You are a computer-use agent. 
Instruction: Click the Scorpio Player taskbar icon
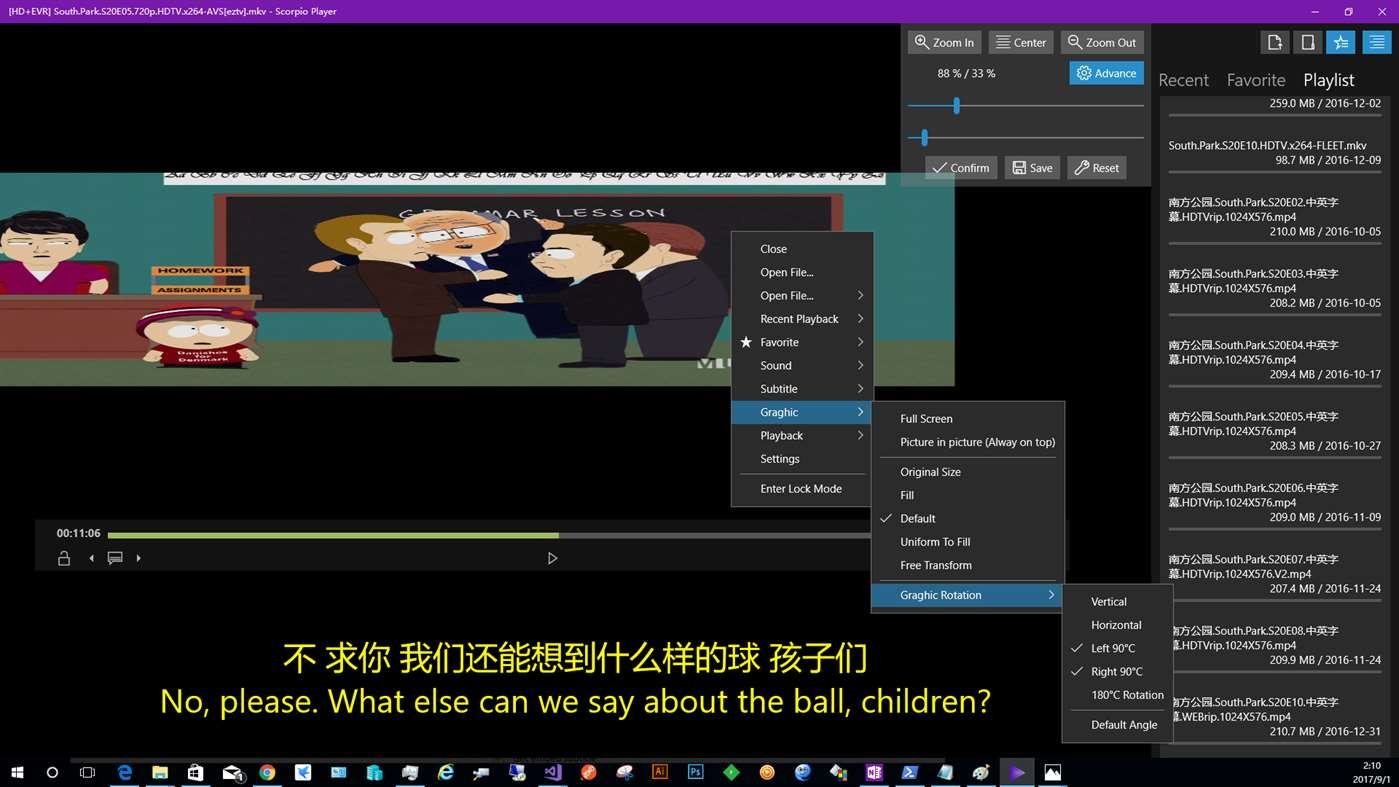1017,772
